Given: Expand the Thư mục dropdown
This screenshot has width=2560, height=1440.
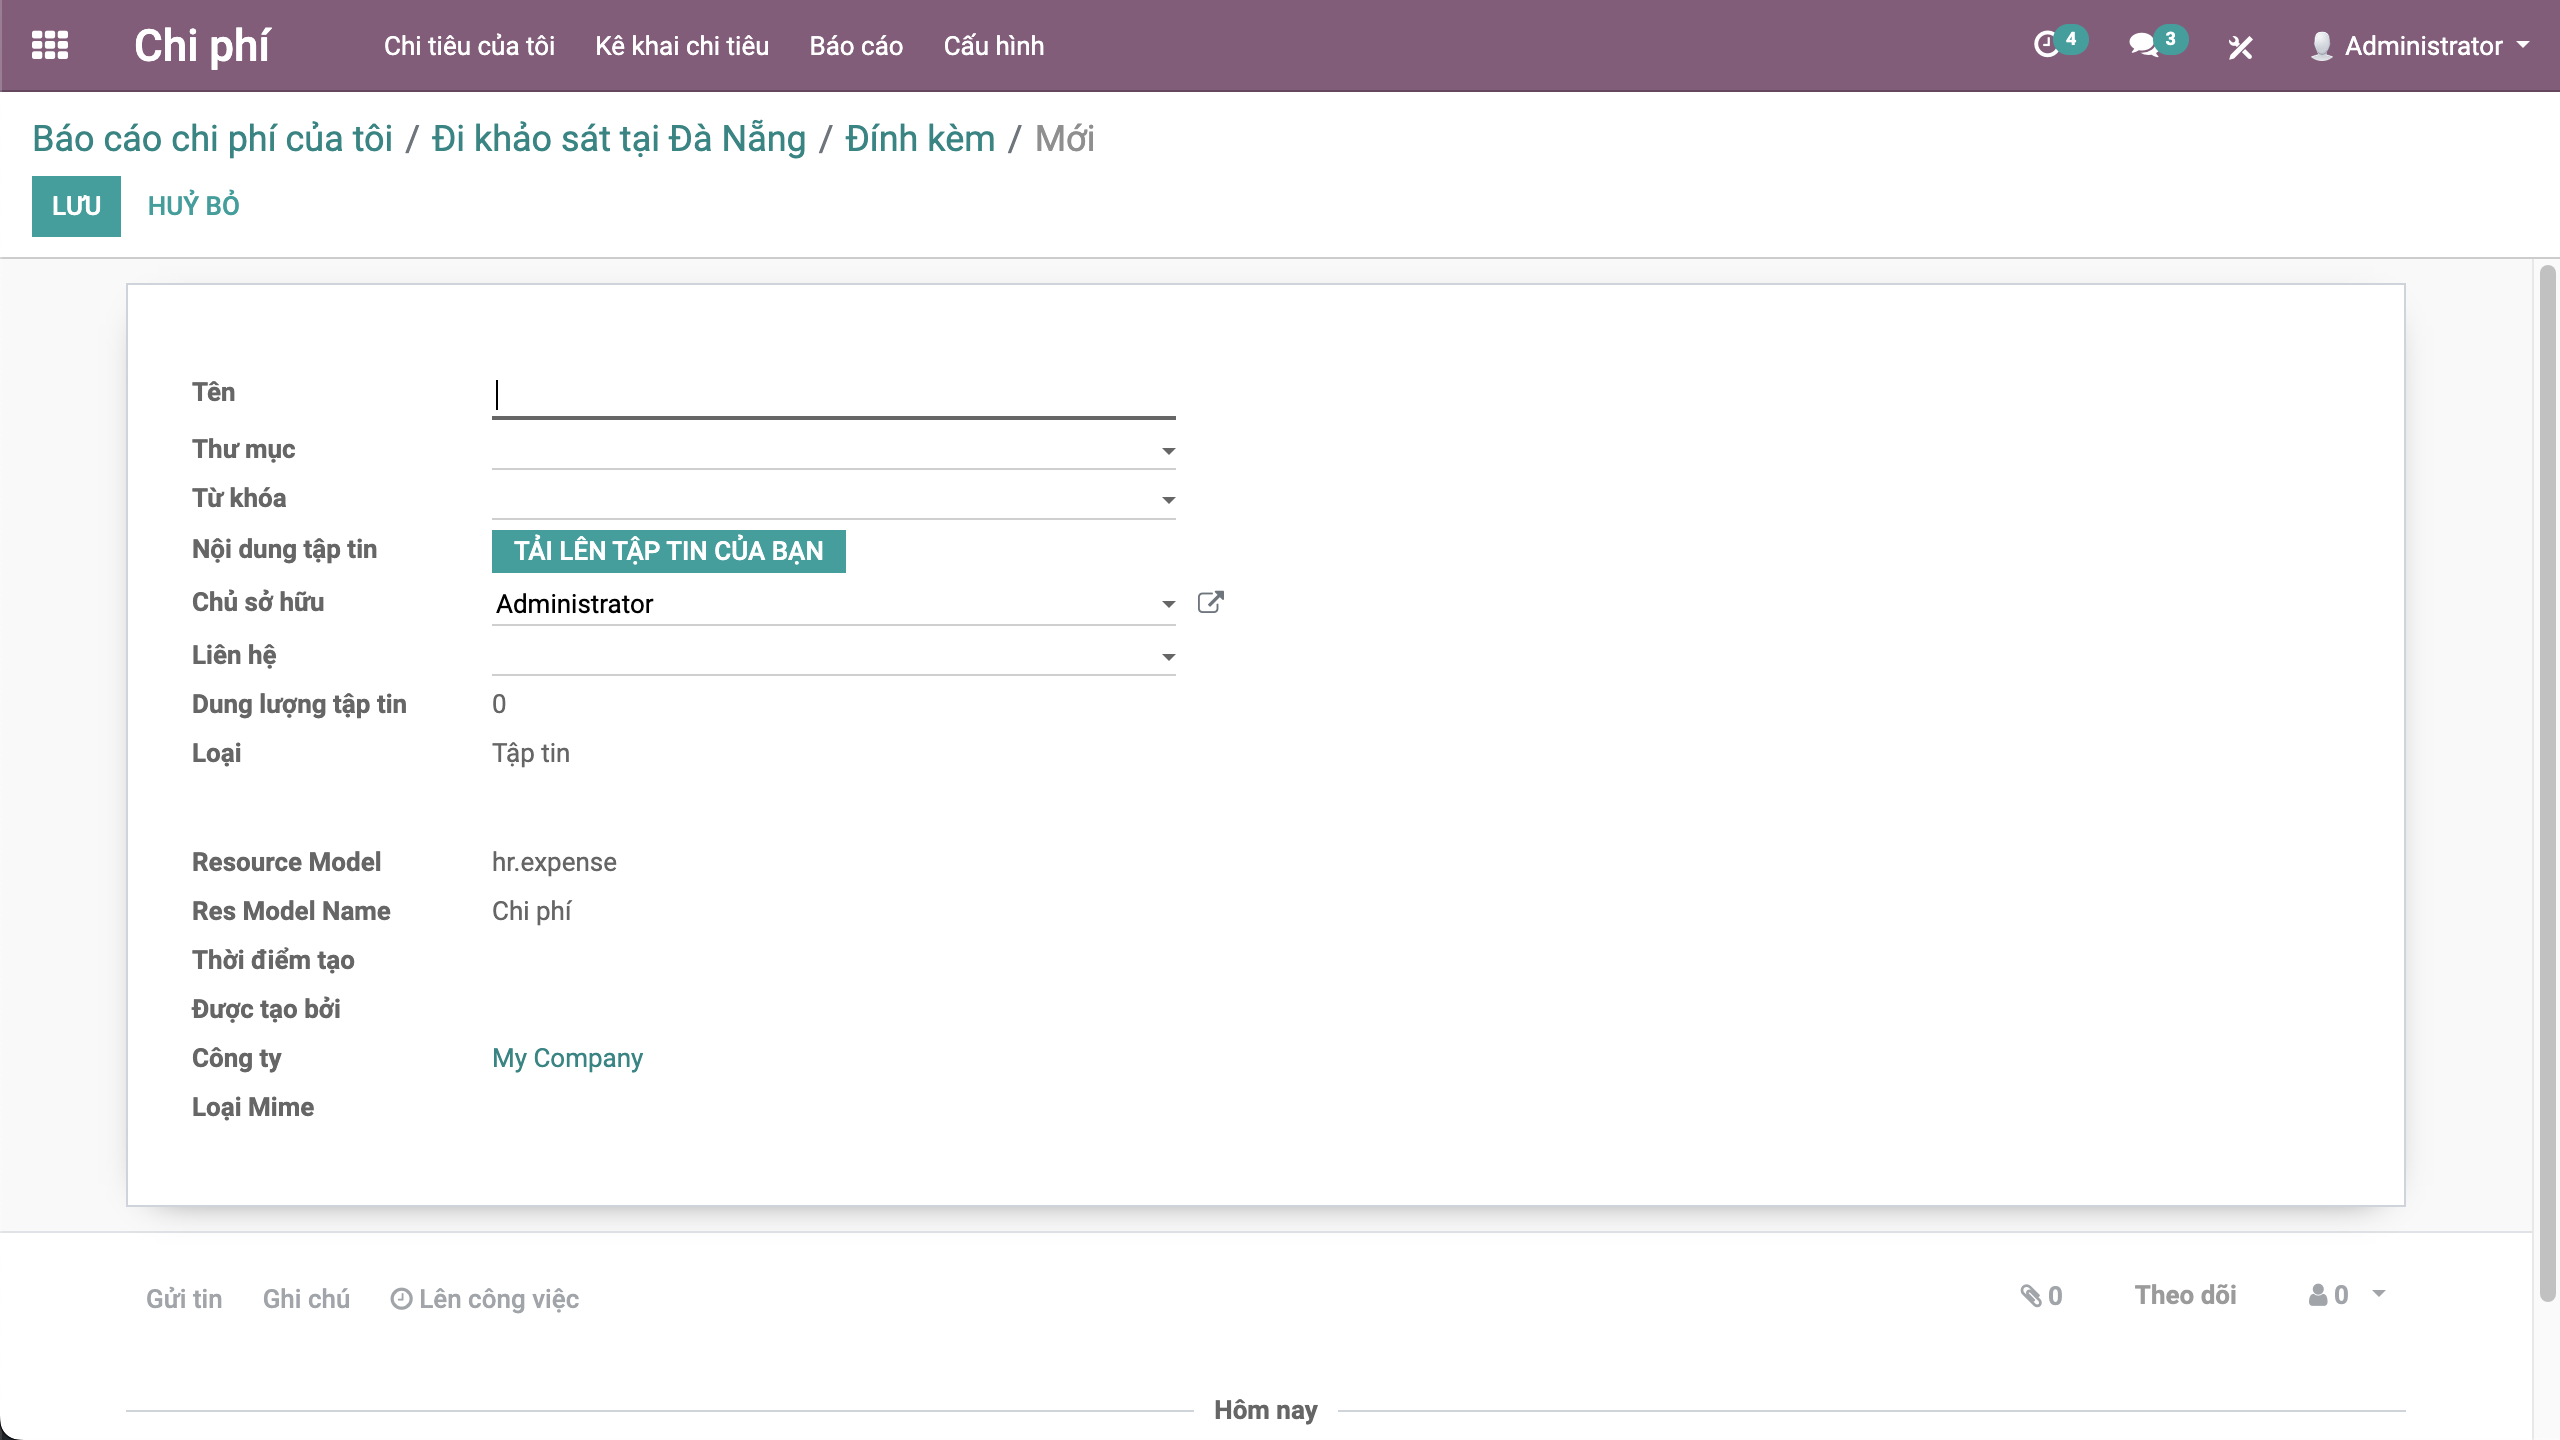Looking at the screenshot, I should (x=1167, y=451).
